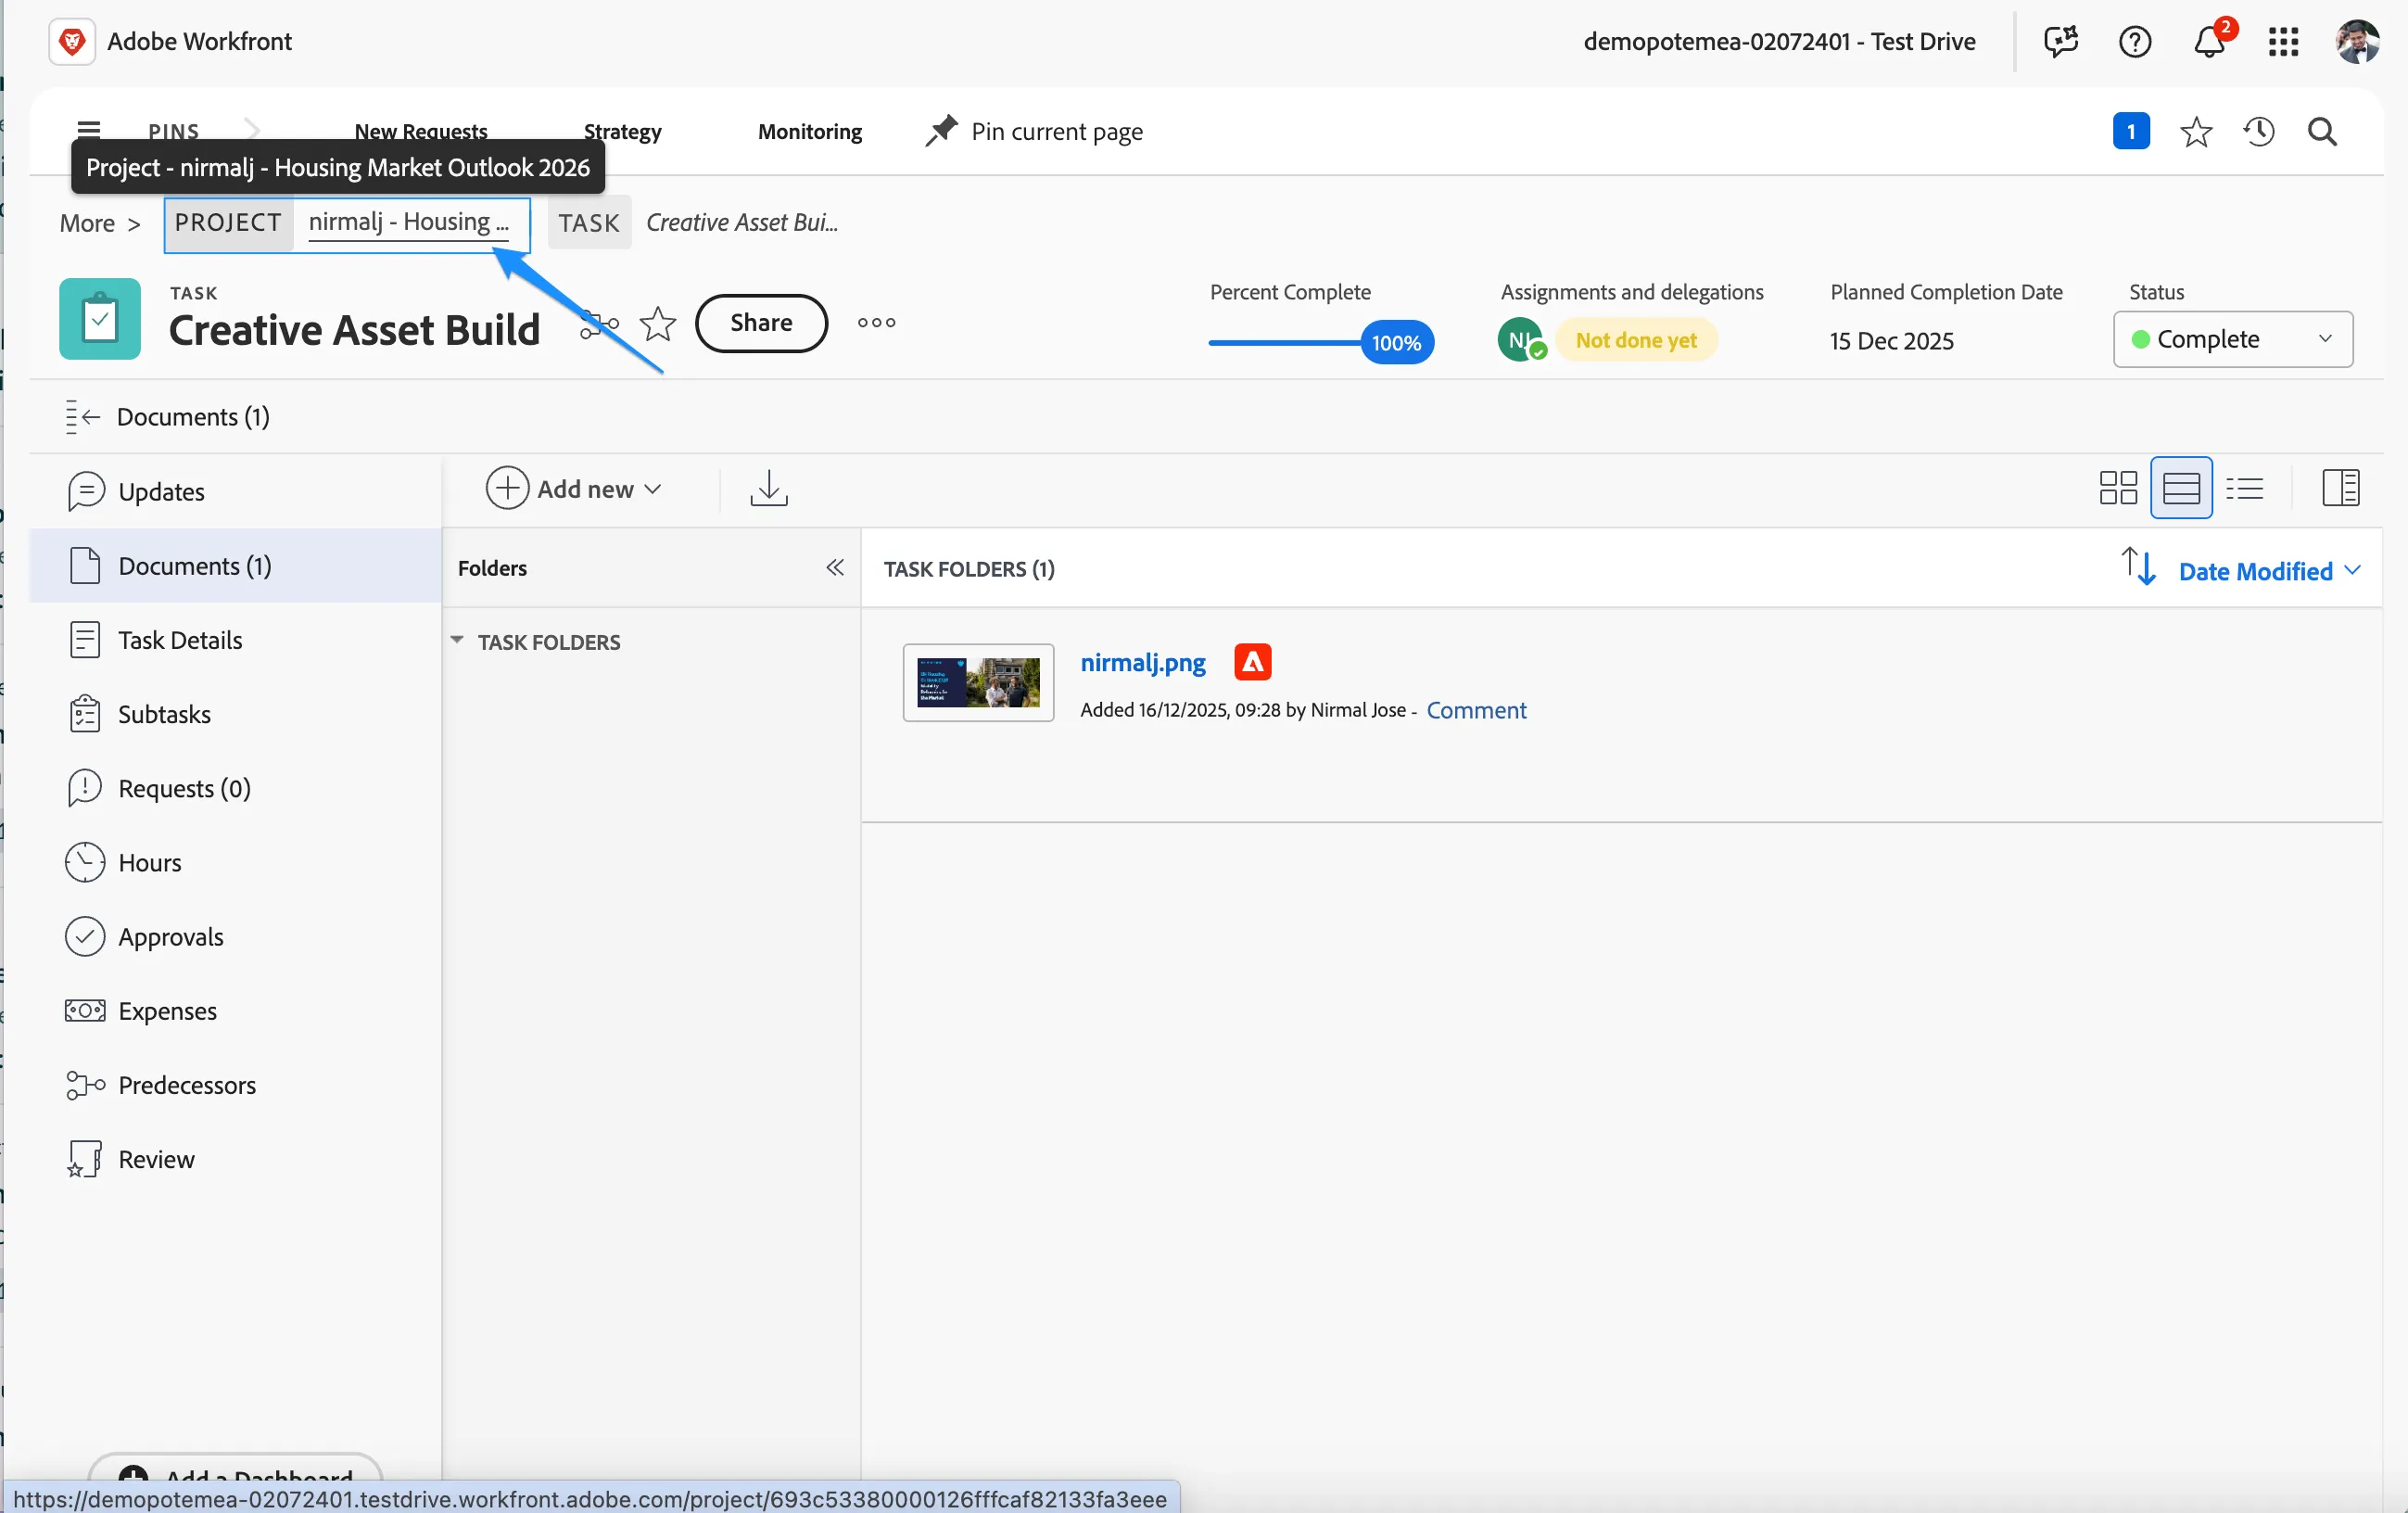
Task: Open the recents history clock icon
Action: 2259,131
